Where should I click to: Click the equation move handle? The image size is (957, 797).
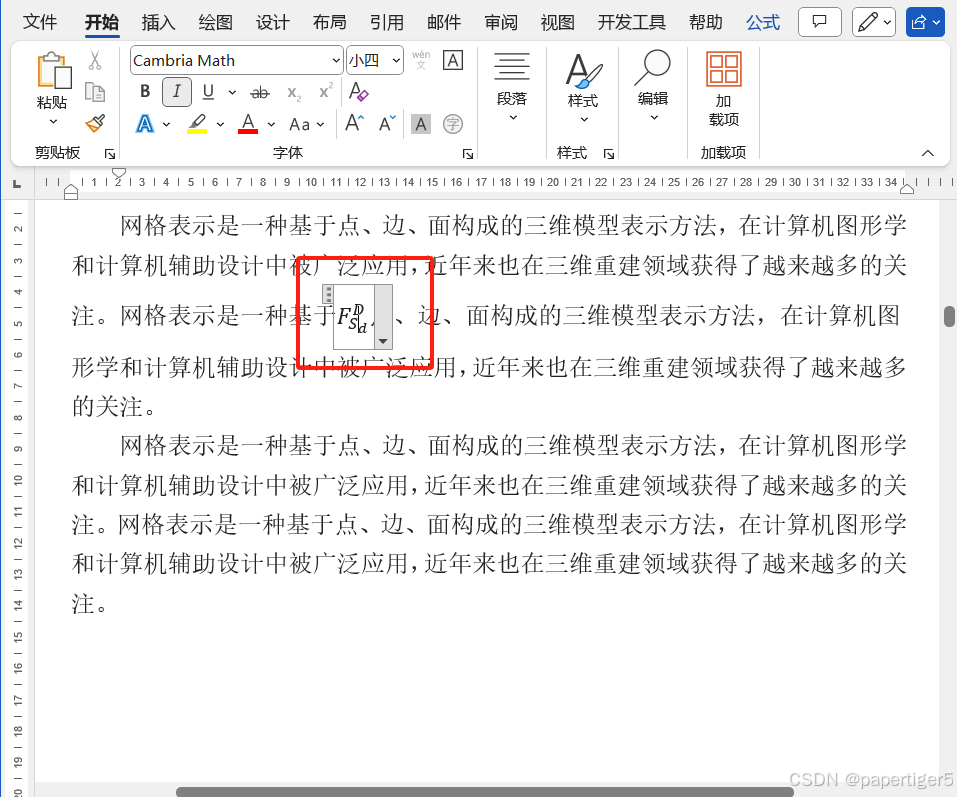pos(328,294)
